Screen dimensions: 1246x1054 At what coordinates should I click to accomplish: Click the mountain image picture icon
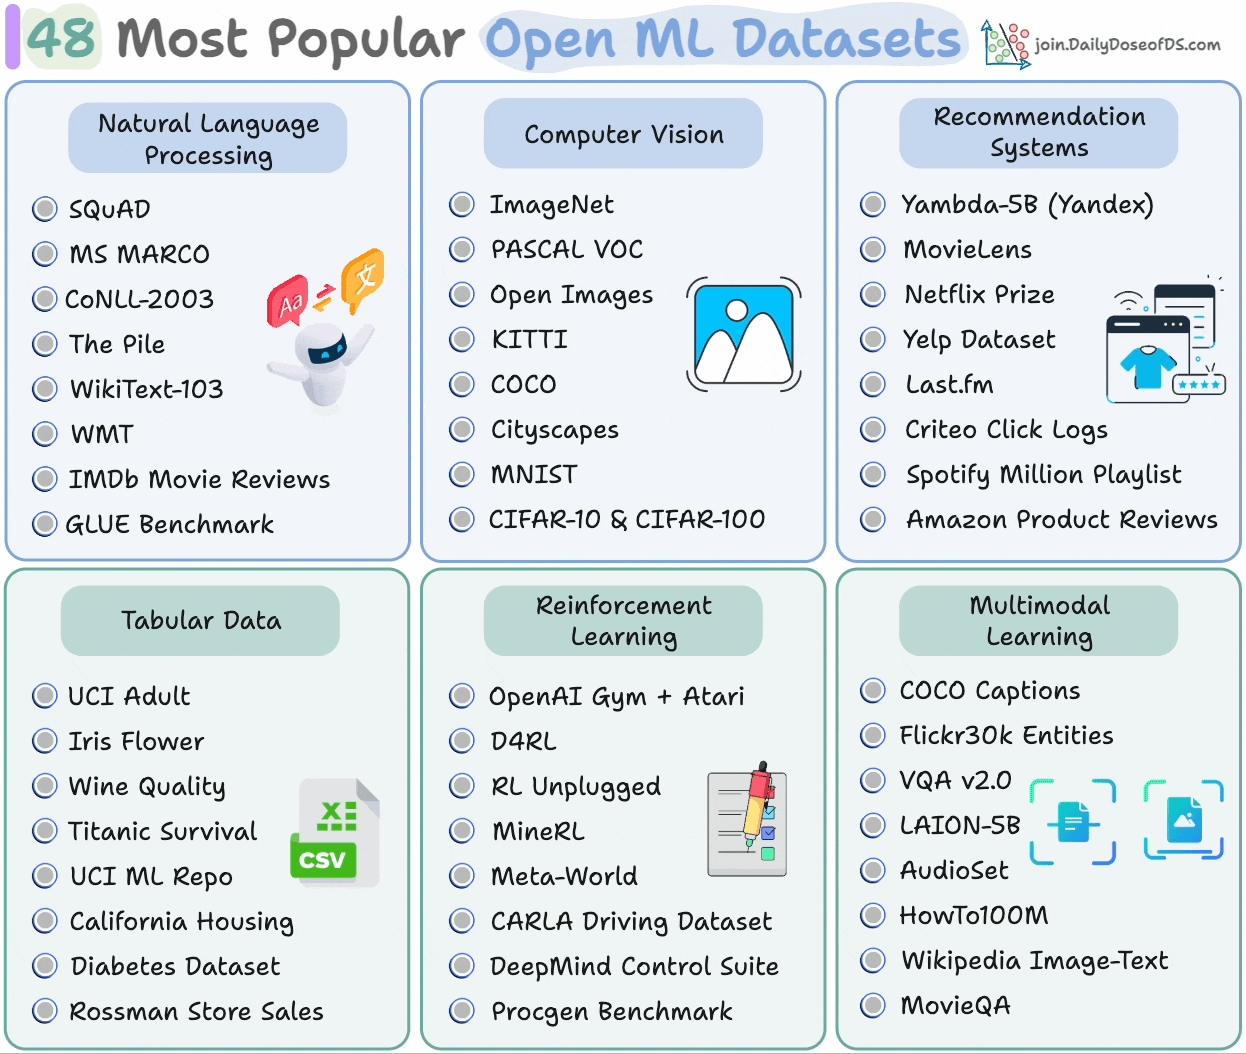click(x=744, y=335)
